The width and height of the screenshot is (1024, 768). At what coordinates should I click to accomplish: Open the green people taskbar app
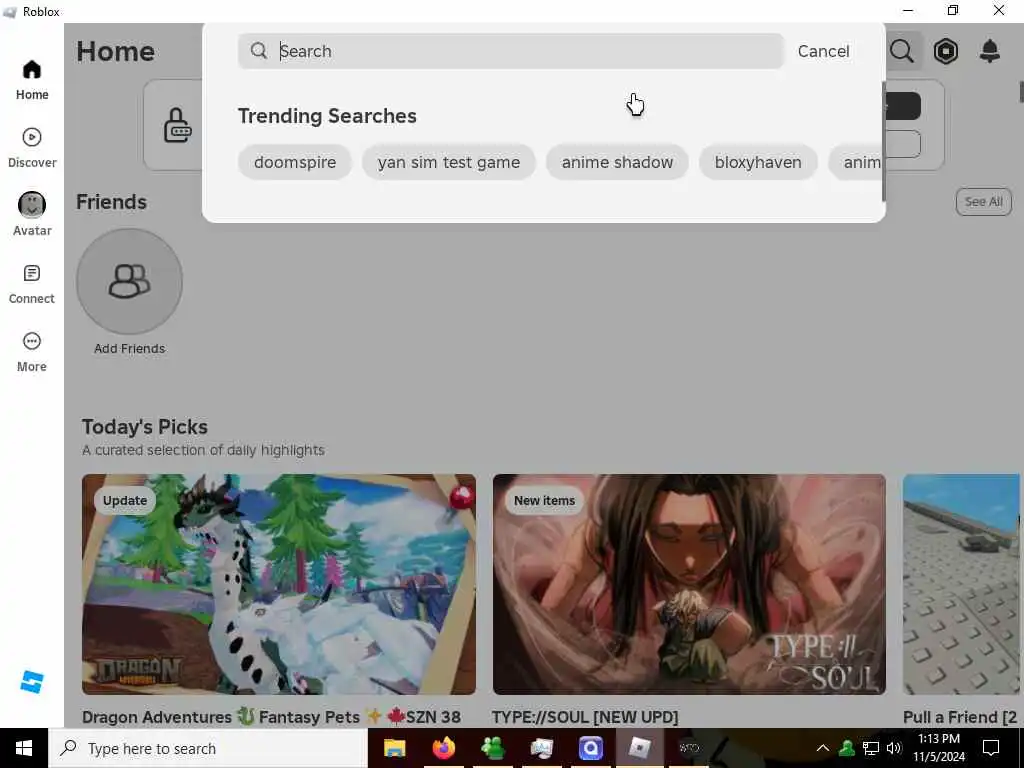tap(492, 748)
